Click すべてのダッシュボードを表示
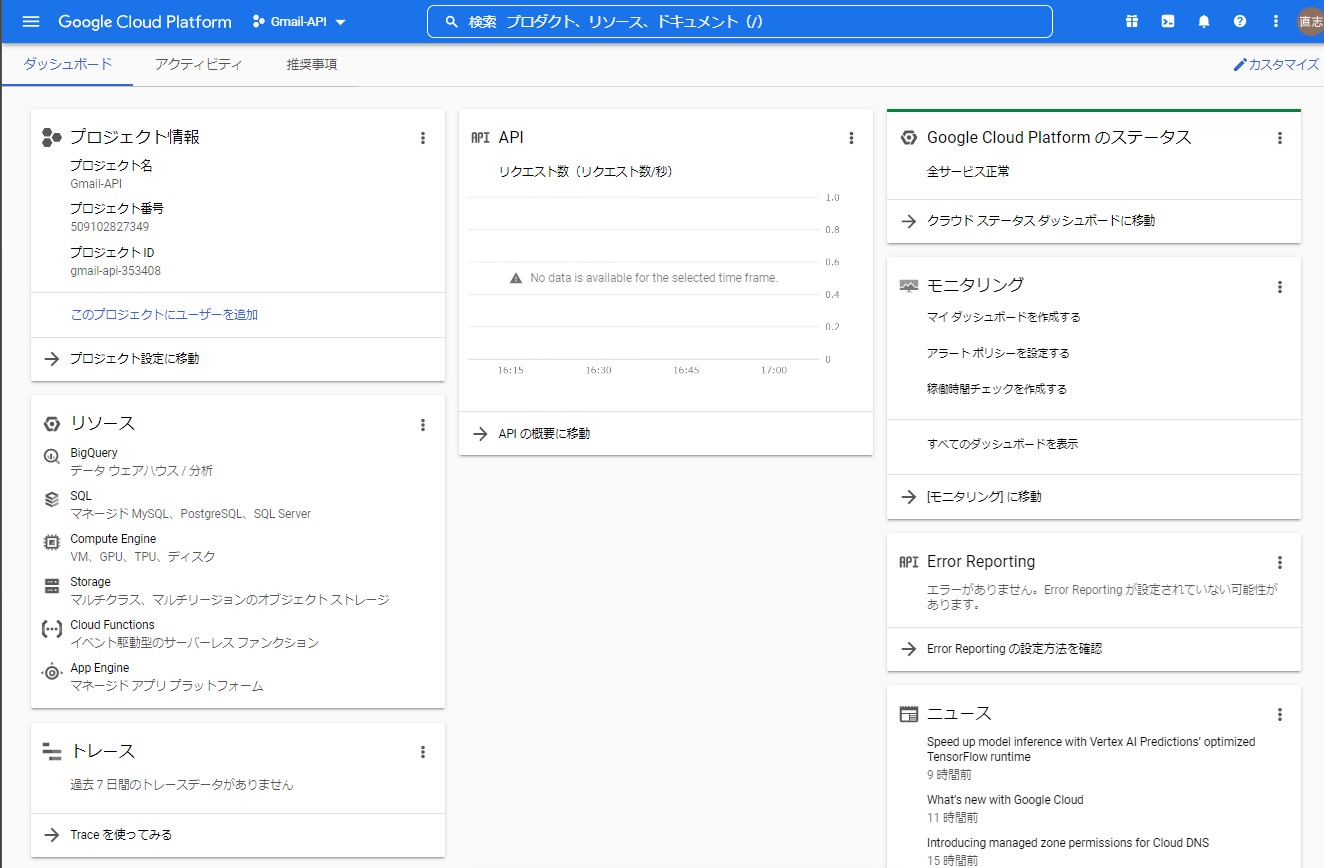This screenshot has width=1324, height=868. point(1002,444)
